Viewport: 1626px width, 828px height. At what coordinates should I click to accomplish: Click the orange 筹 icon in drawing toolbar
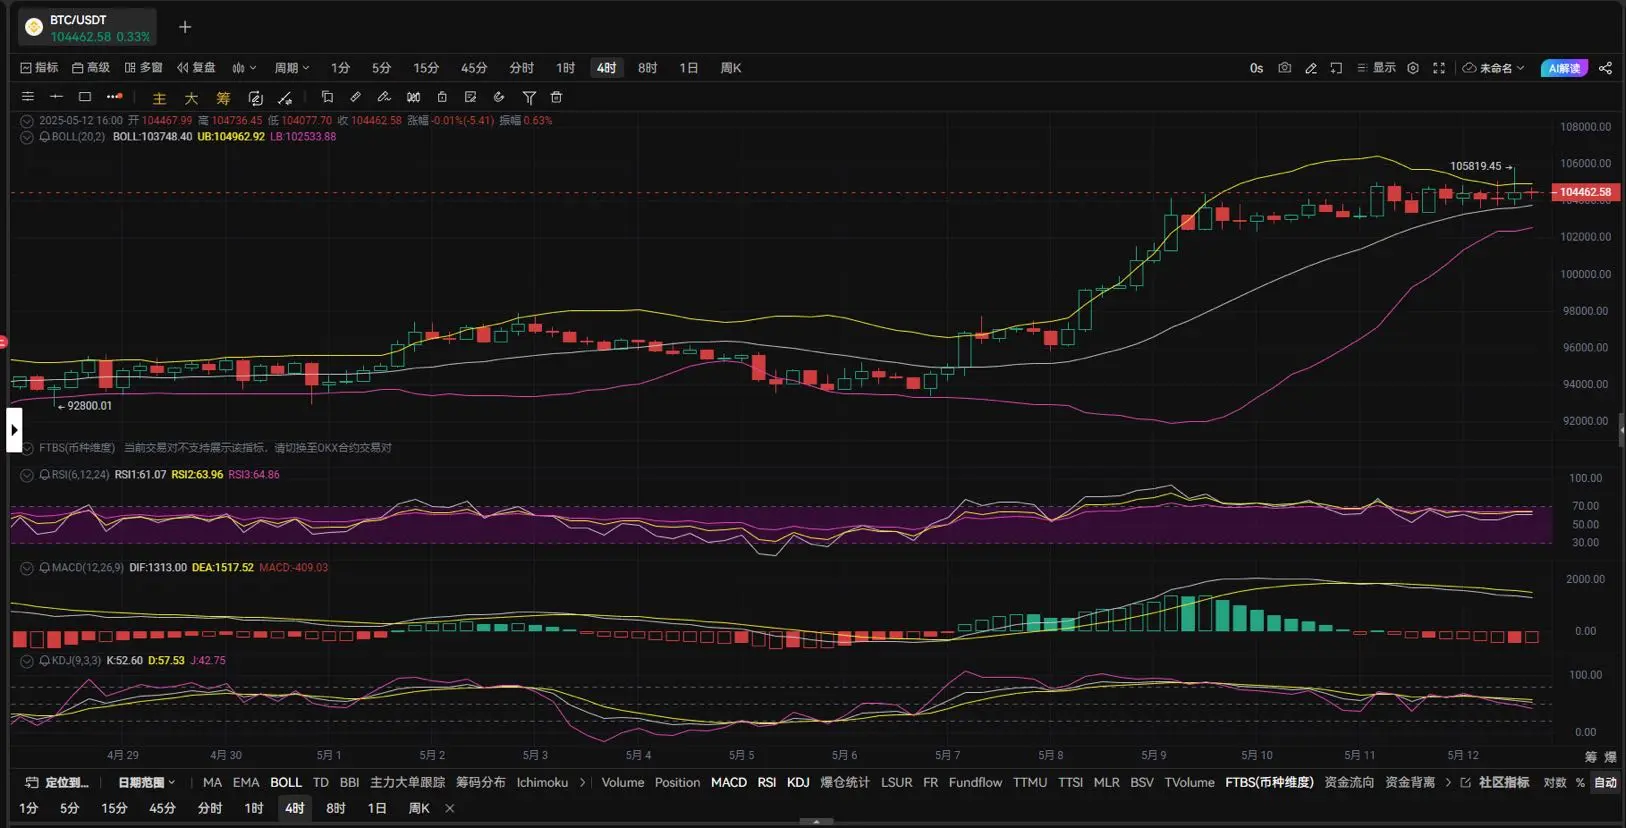coord(223,98)
